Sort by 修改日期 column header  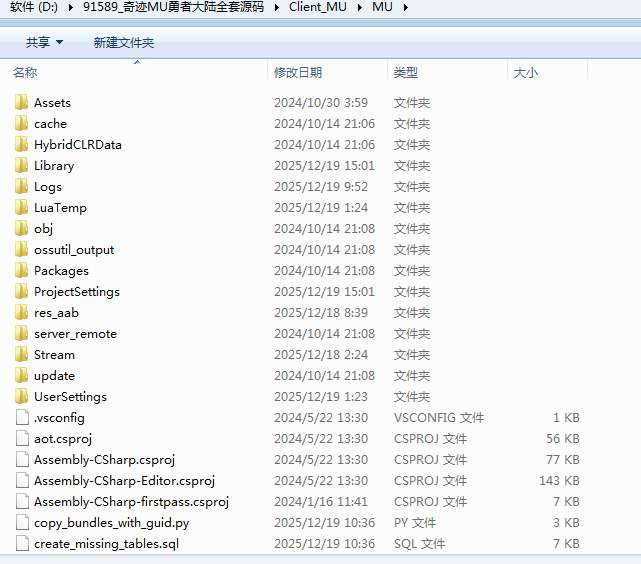coord(298,73)
